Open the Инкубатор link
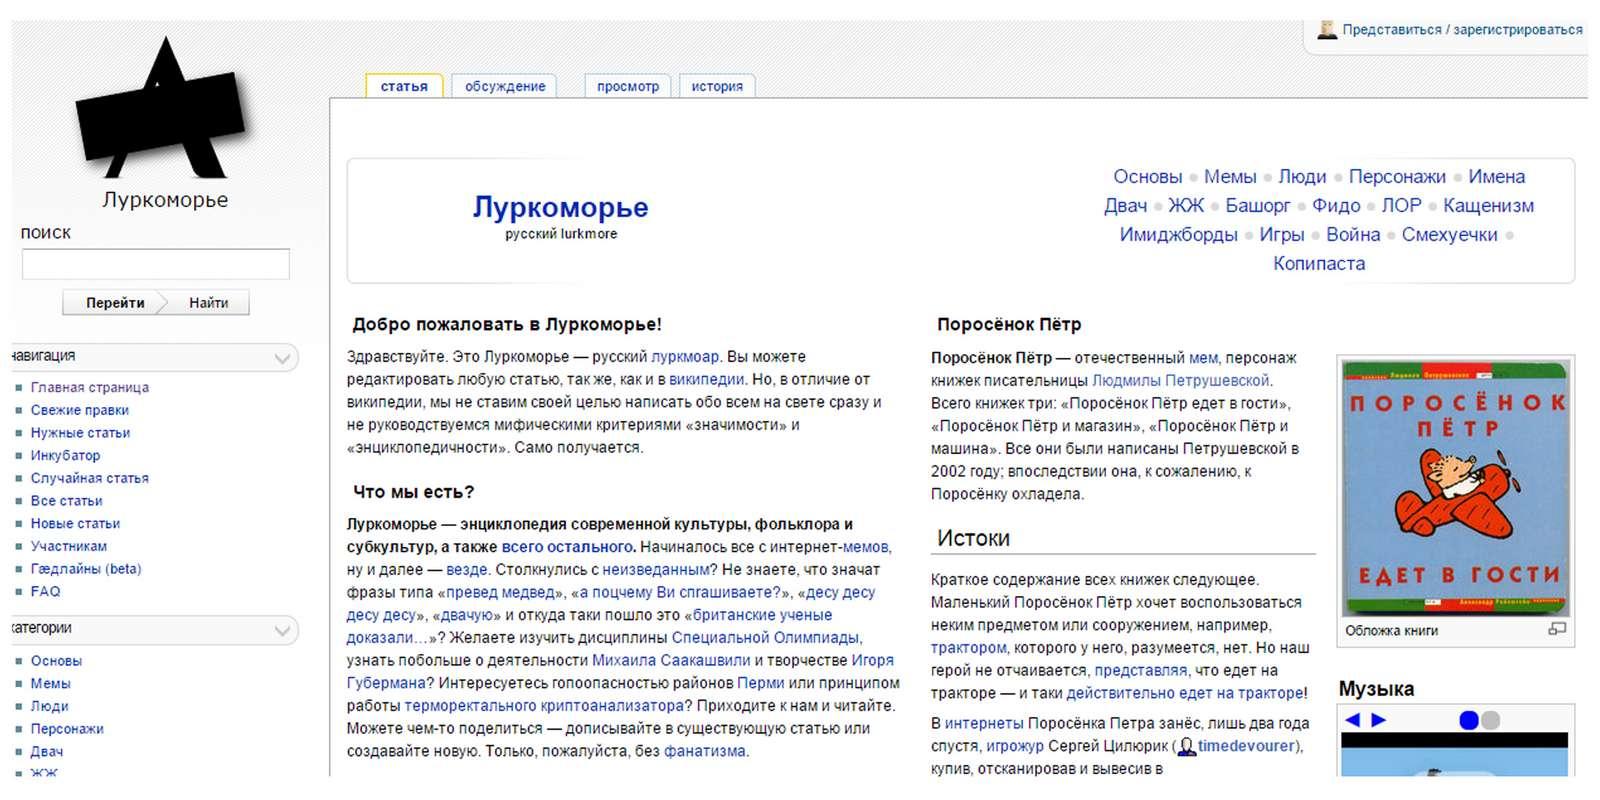1600x800 pixels. tap(65, 455)
